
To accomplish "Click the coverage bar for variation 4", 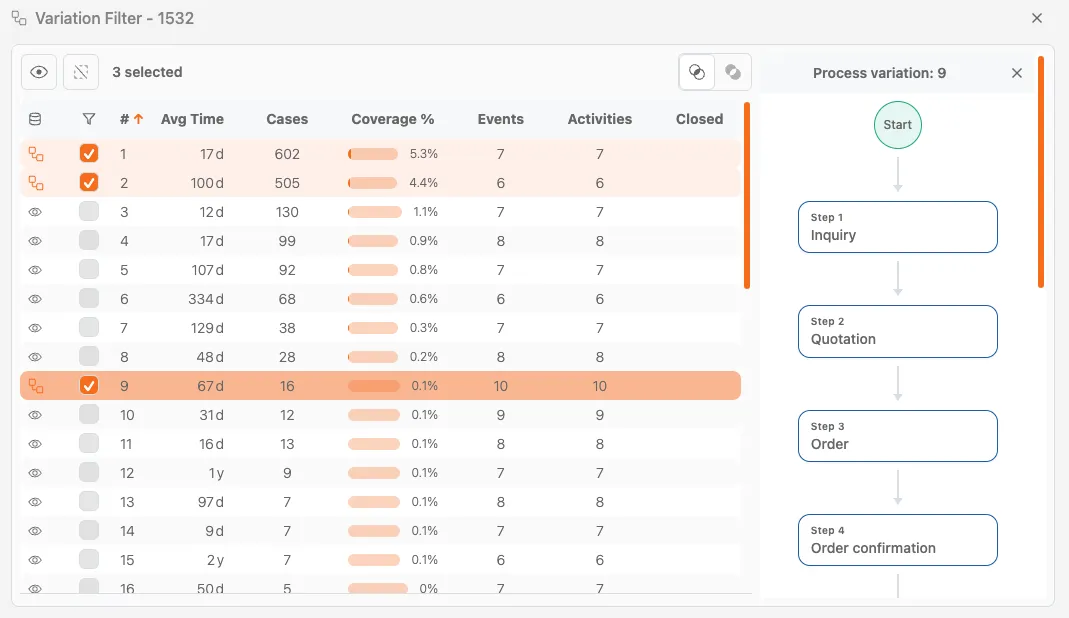I will tap(373, 241).
